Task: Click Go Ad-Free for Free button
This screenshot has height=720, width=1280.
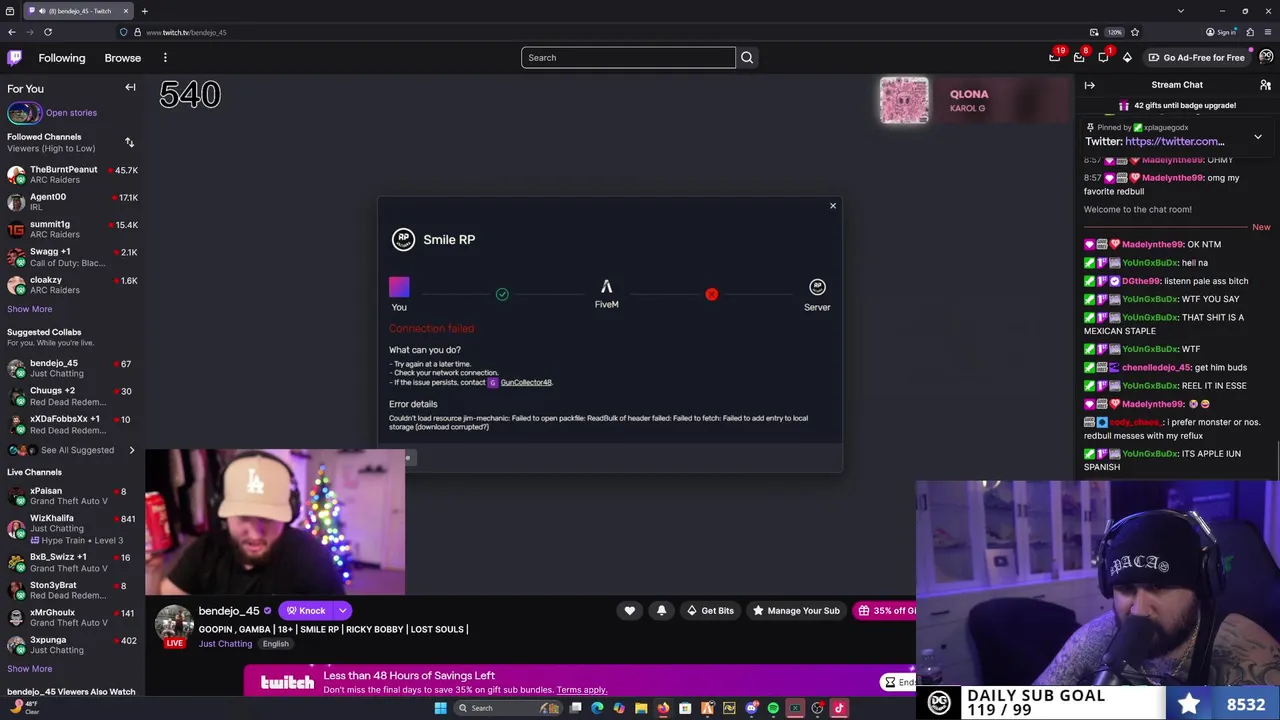Action: click(x=1196, y=58)
